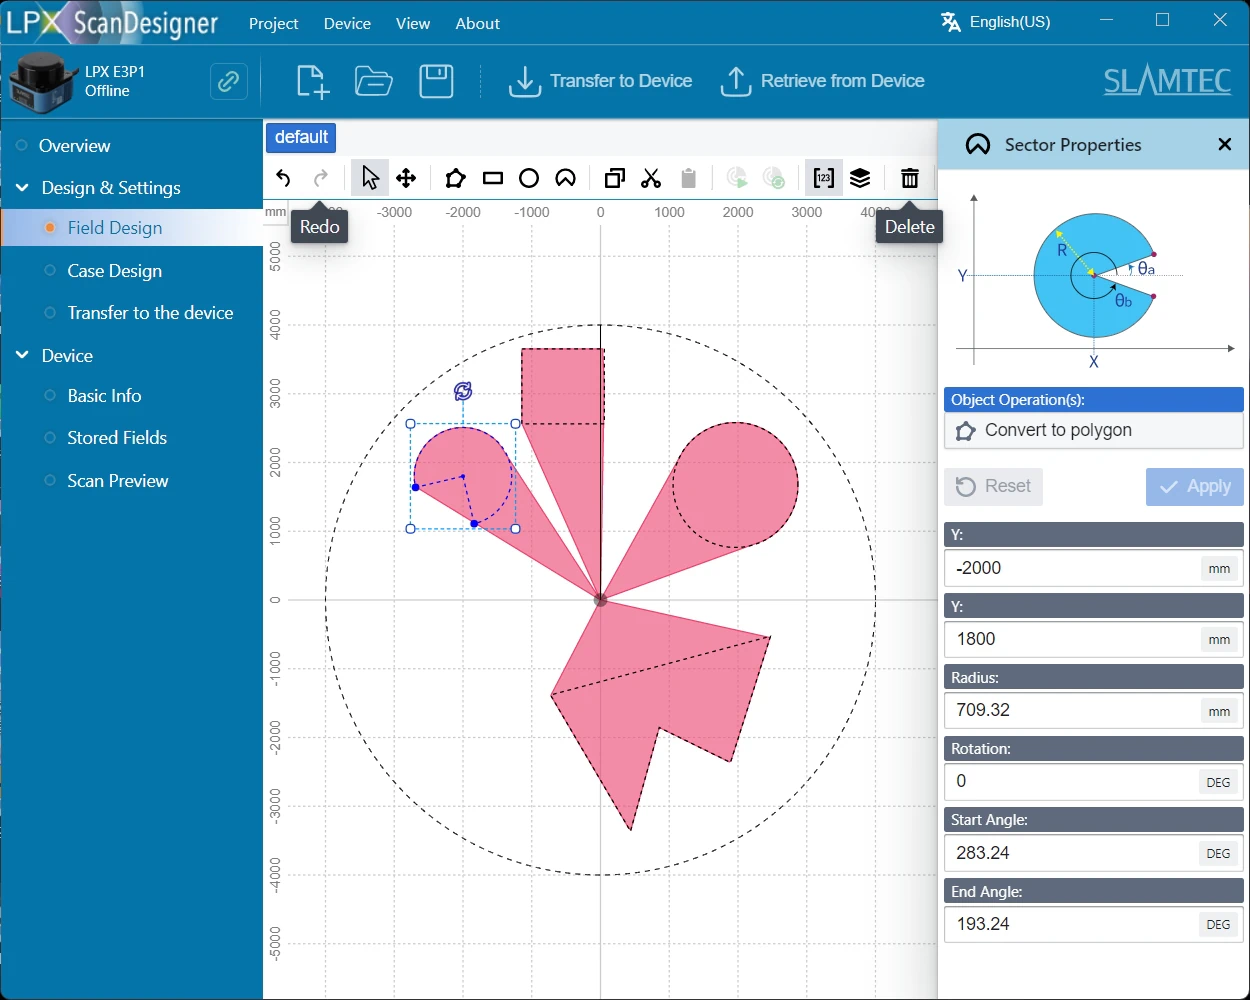1250x1000 pixels.
Task: Pick the rectangle drawing tool
Action: pyautogui.click(x=492, y=178)
